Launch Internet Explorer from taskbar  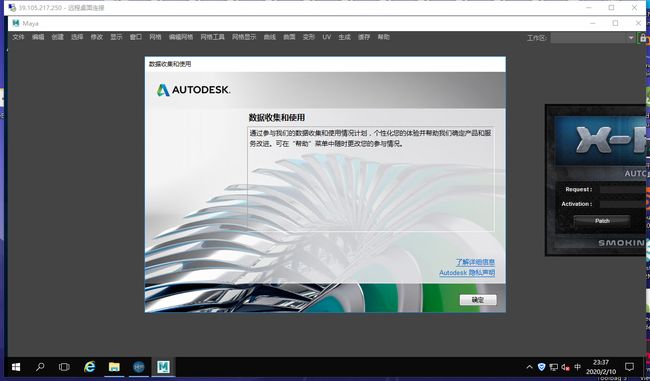pos(89,367)
